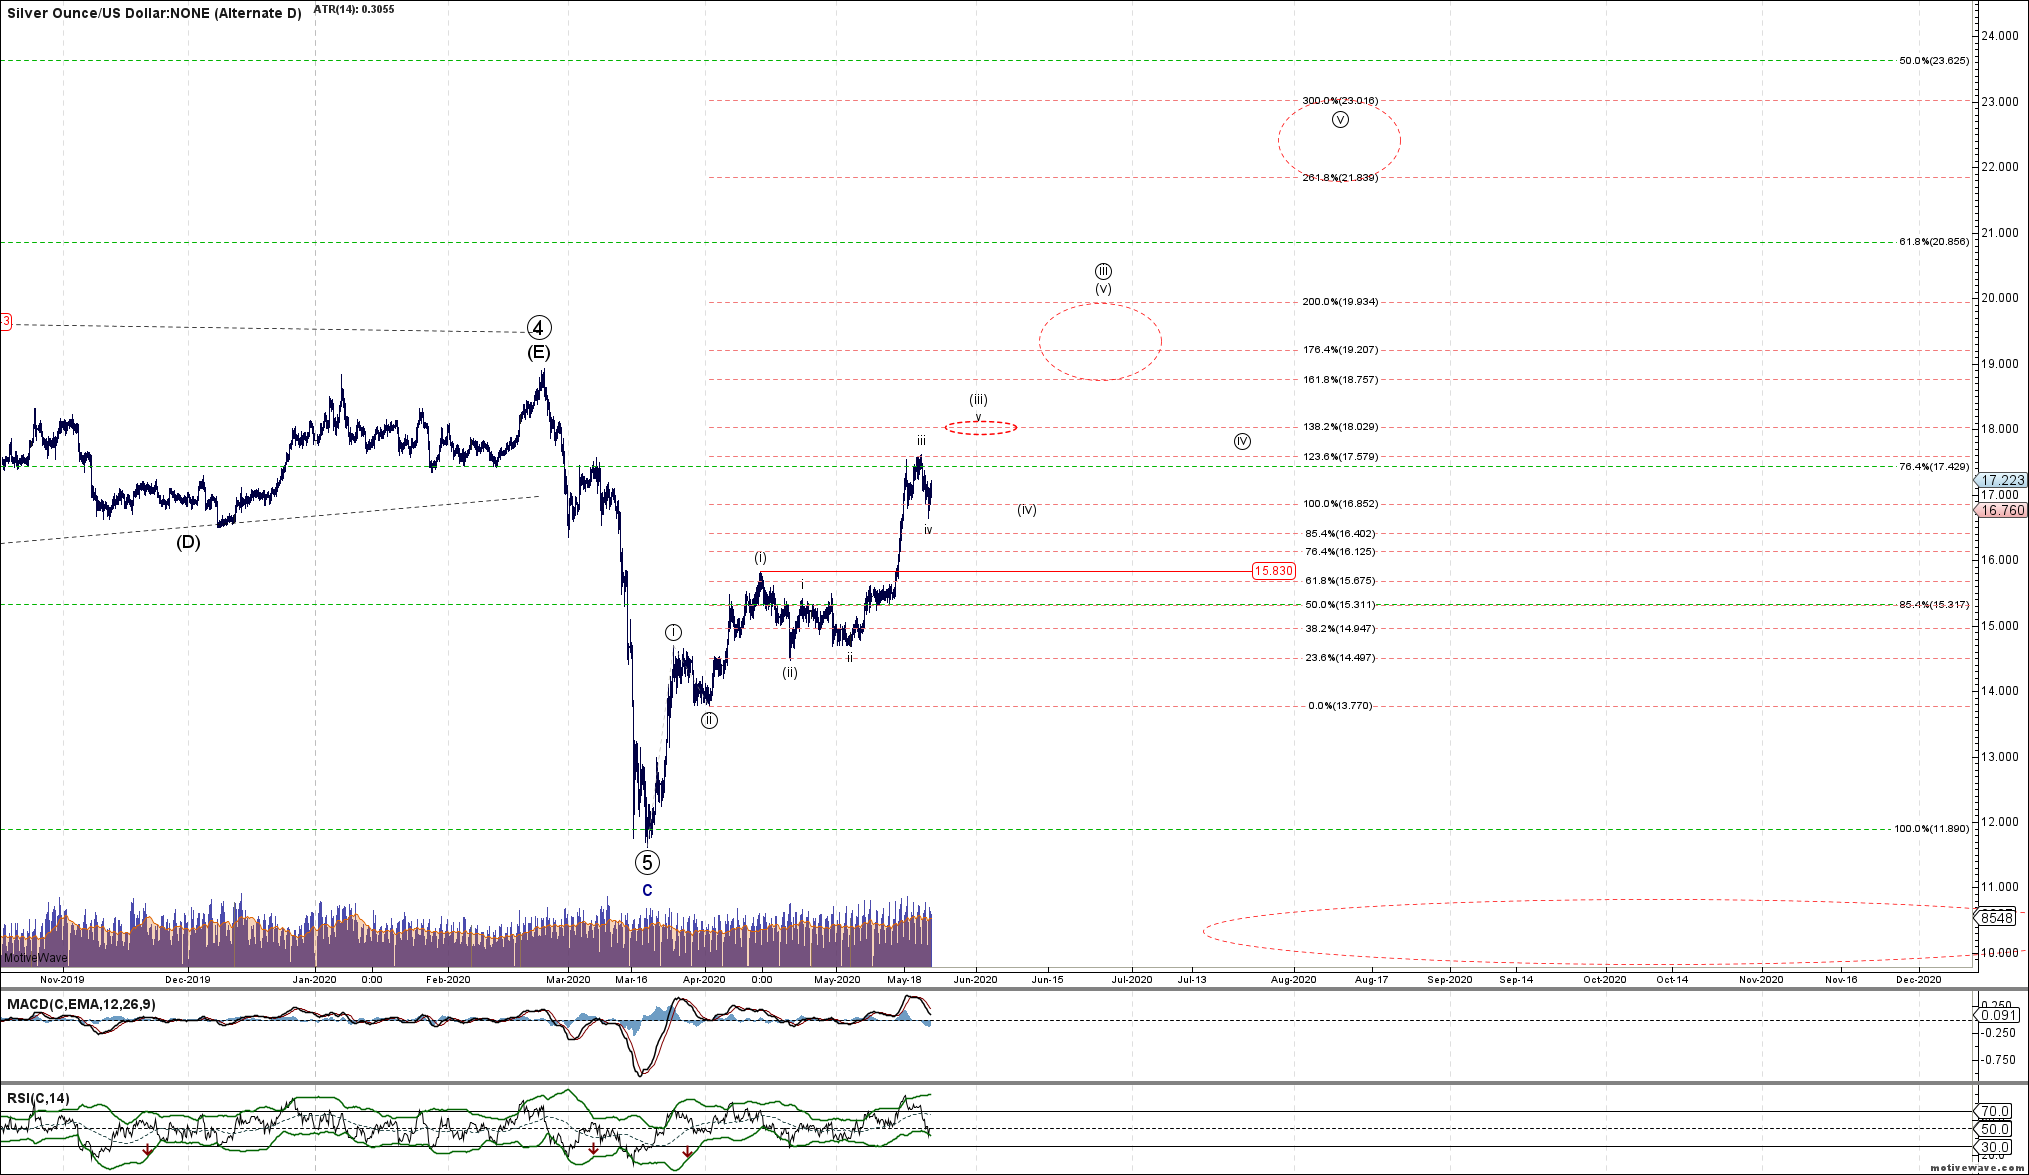Click the small red ellipse at 138.2% level
This screenshot has width=2029, height=1175.
point(981,428)
